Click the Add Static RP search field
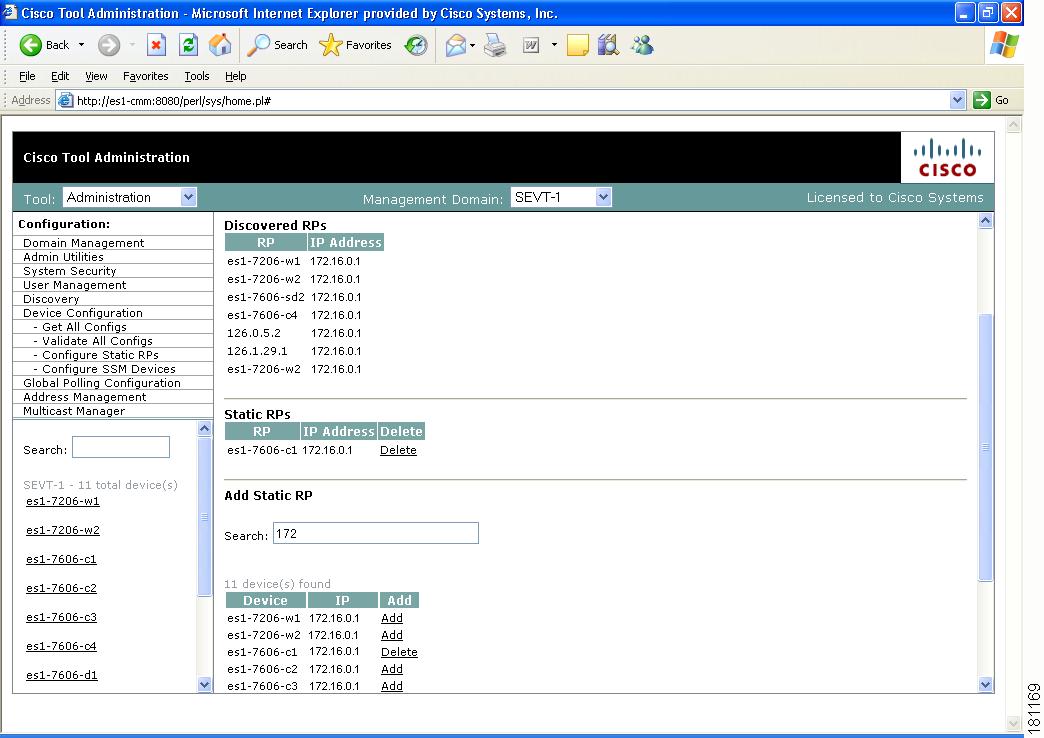1044x738 pixels. coord(376,533)
